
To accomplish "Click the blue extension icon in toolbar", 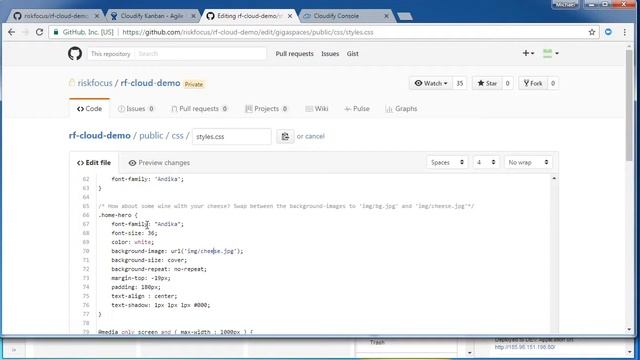I will click(x=608, y=32).
